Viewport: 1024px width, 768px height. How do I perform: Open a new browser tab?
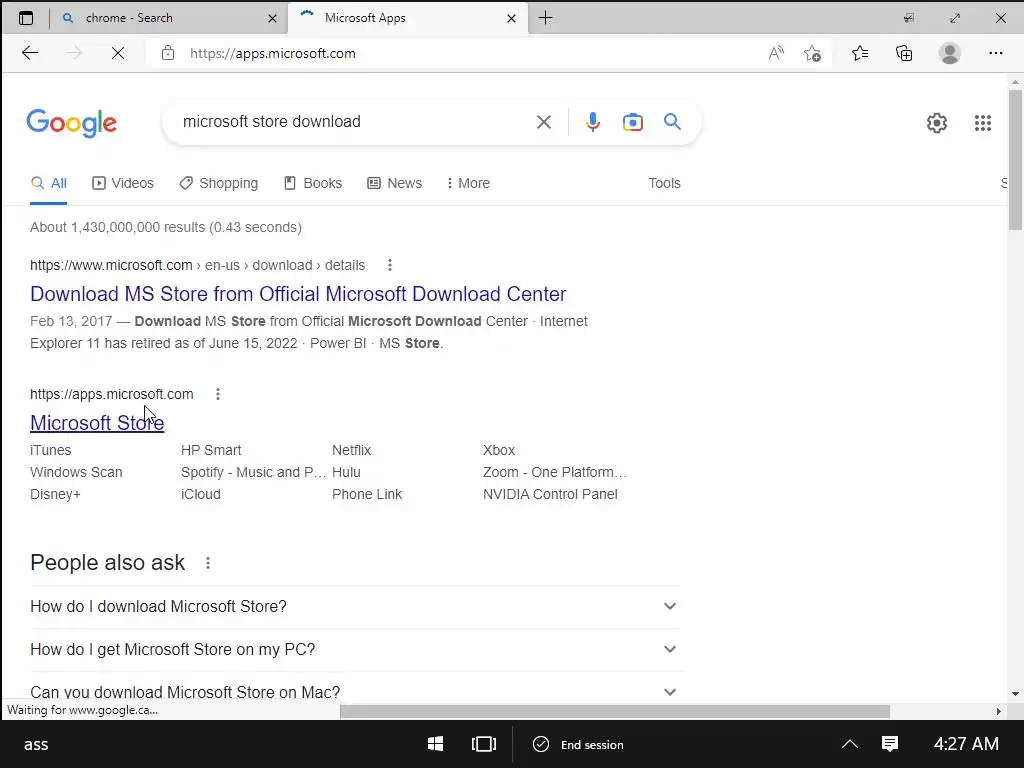[x=545, y=18]
